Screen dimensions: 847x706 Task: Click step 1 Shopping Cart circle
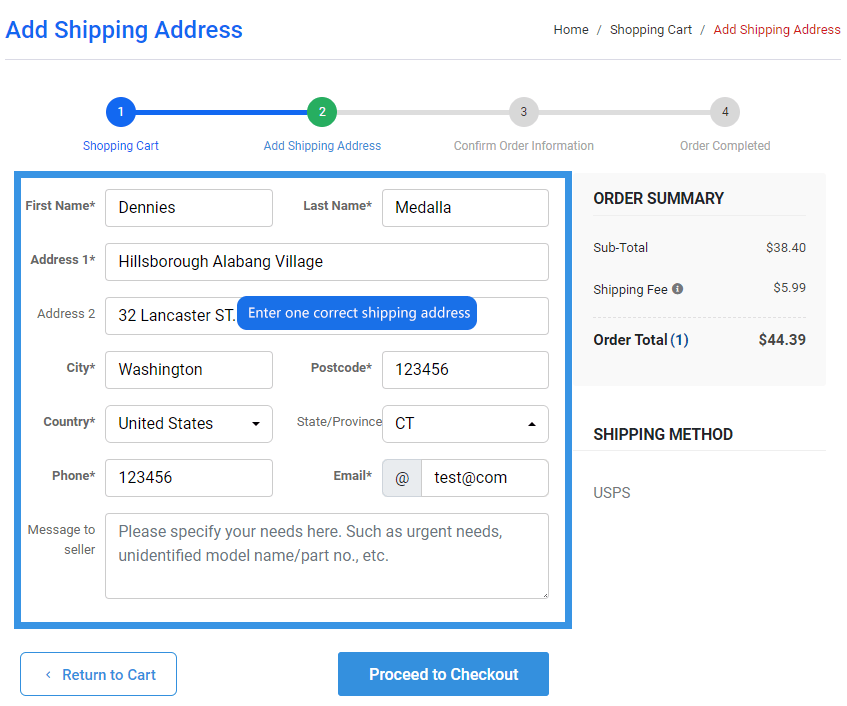tap(120, 112)
